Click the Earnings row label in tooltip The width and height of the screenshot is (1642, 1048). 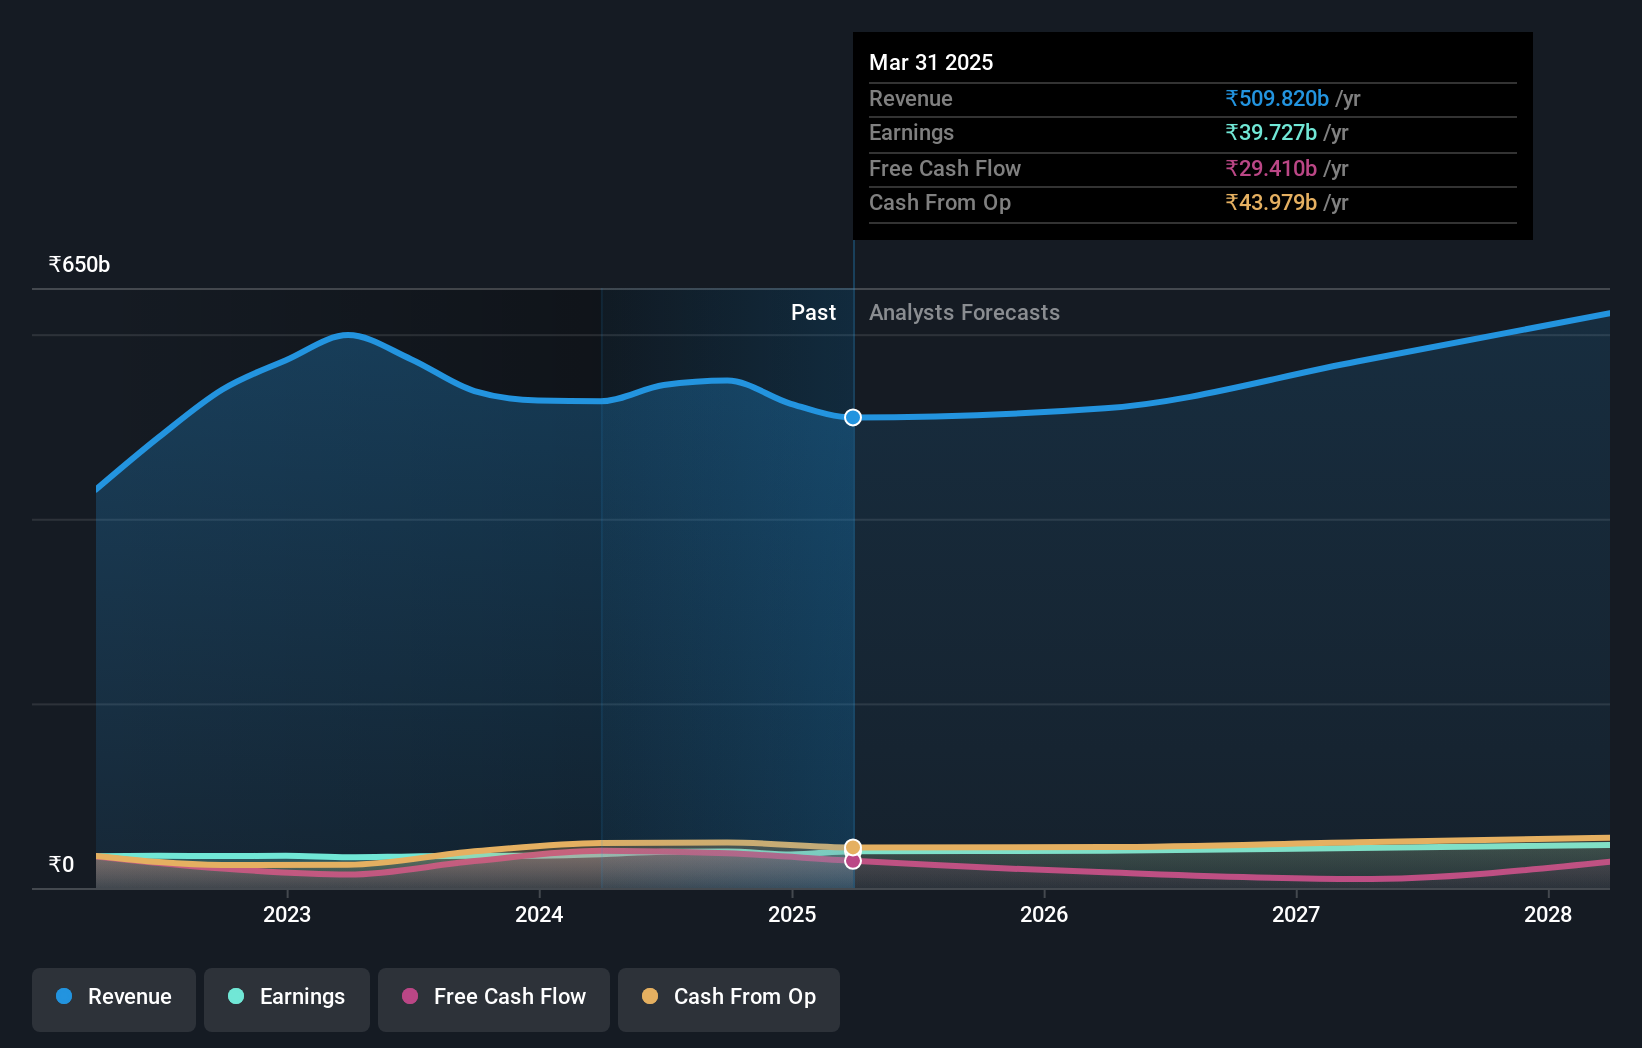tap(911, 132)
